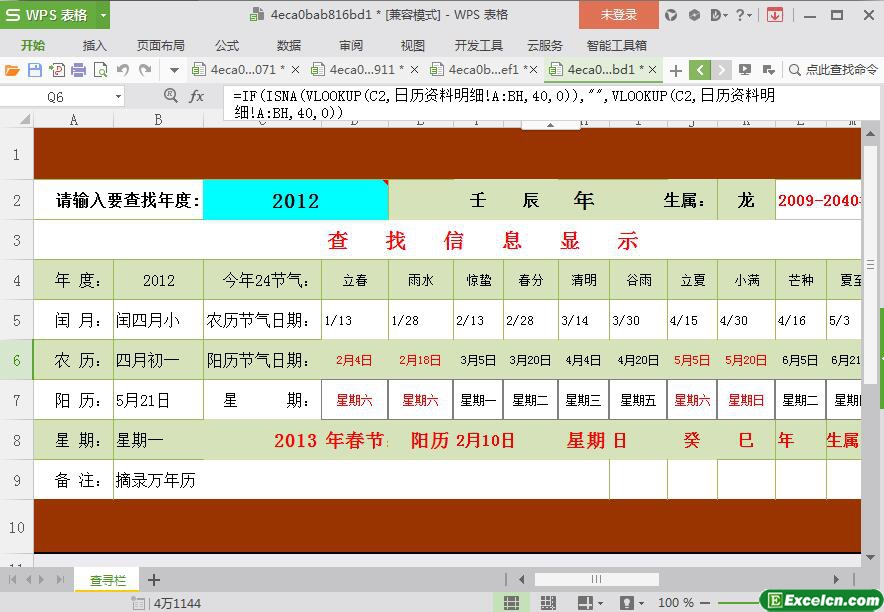Open the insert function fx button
Screen dimensions: 884x612
196,96
